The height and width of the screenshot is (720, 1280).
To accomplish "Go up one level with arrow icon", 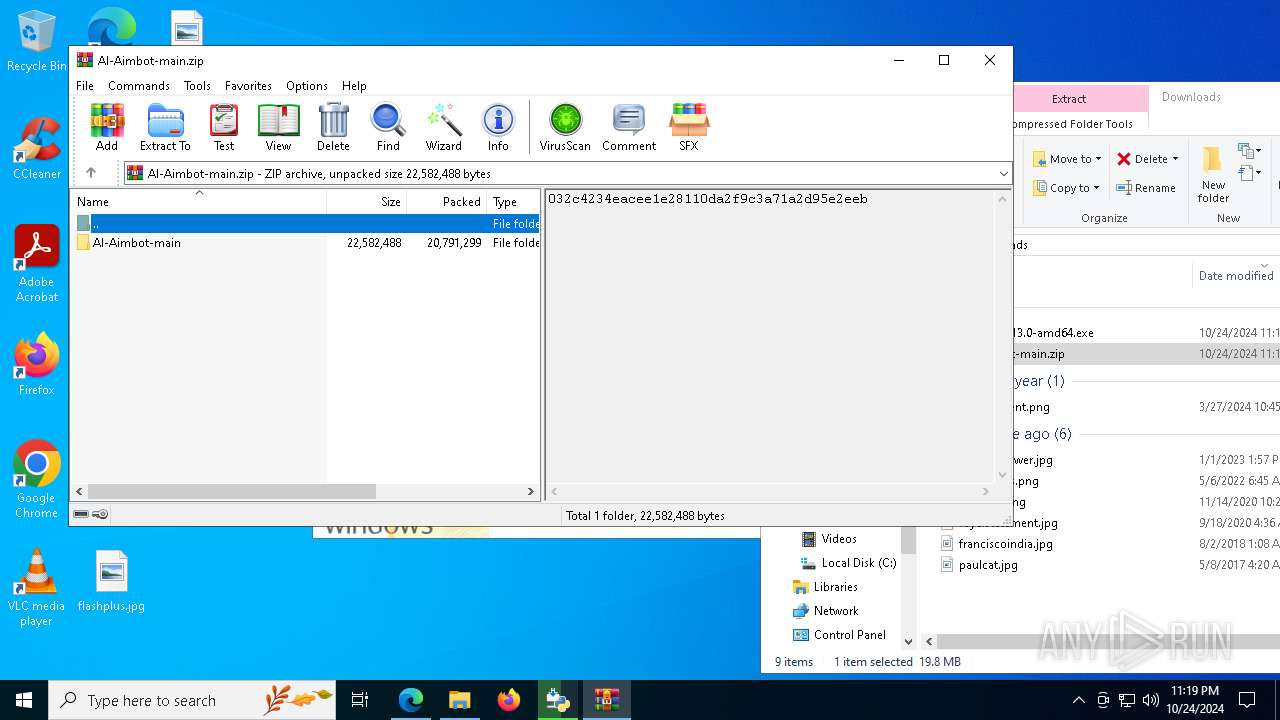I will tap(91, 173).
